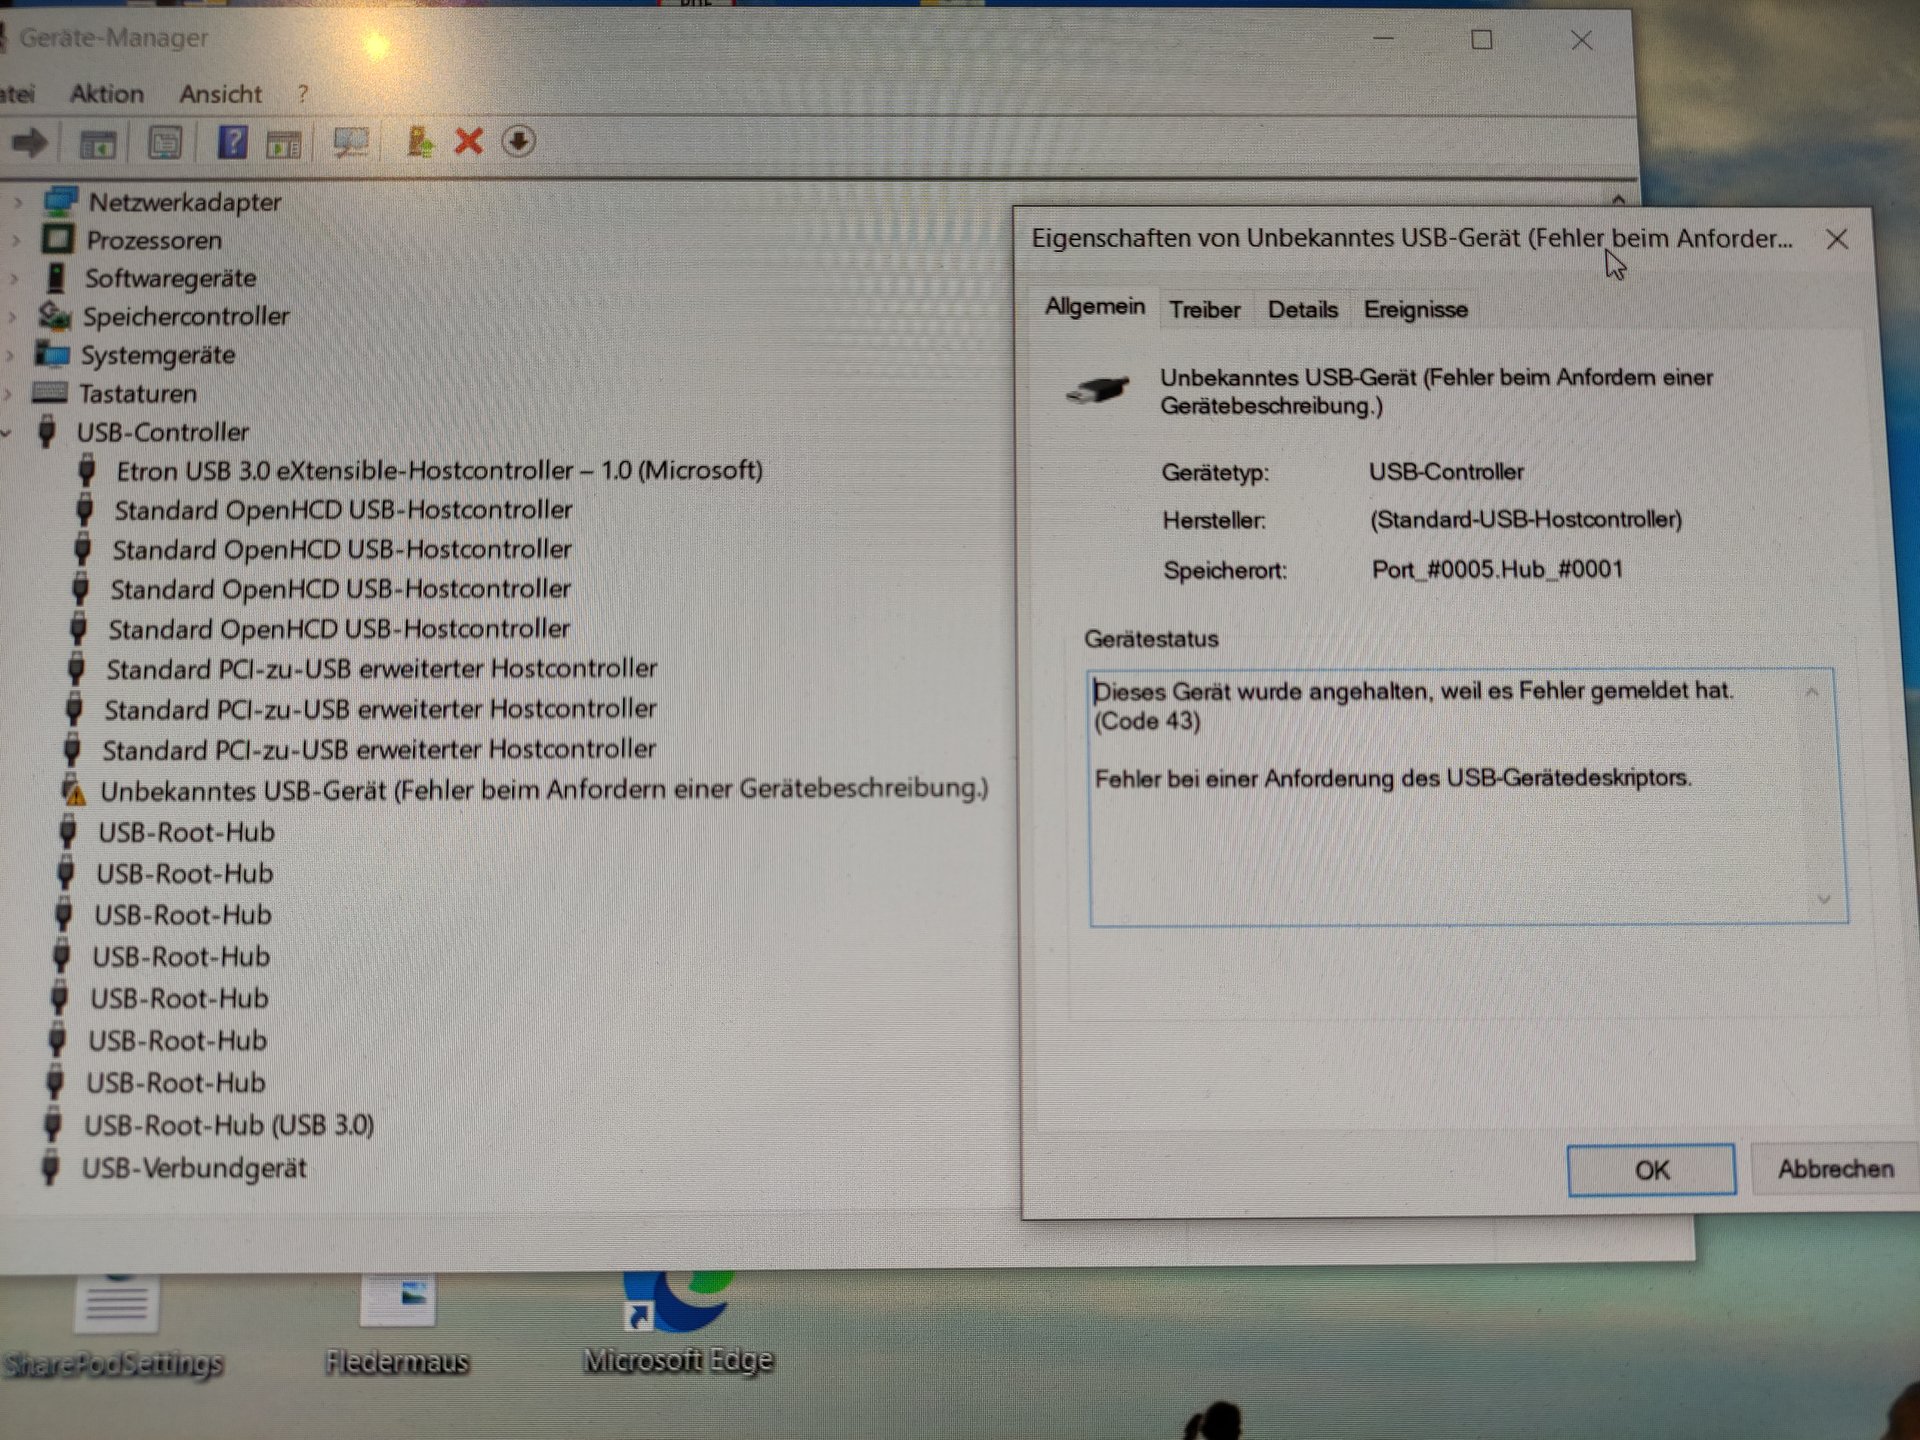
Task: Click the USB-Verbundgerät device icon
Action: [51, 1168]
